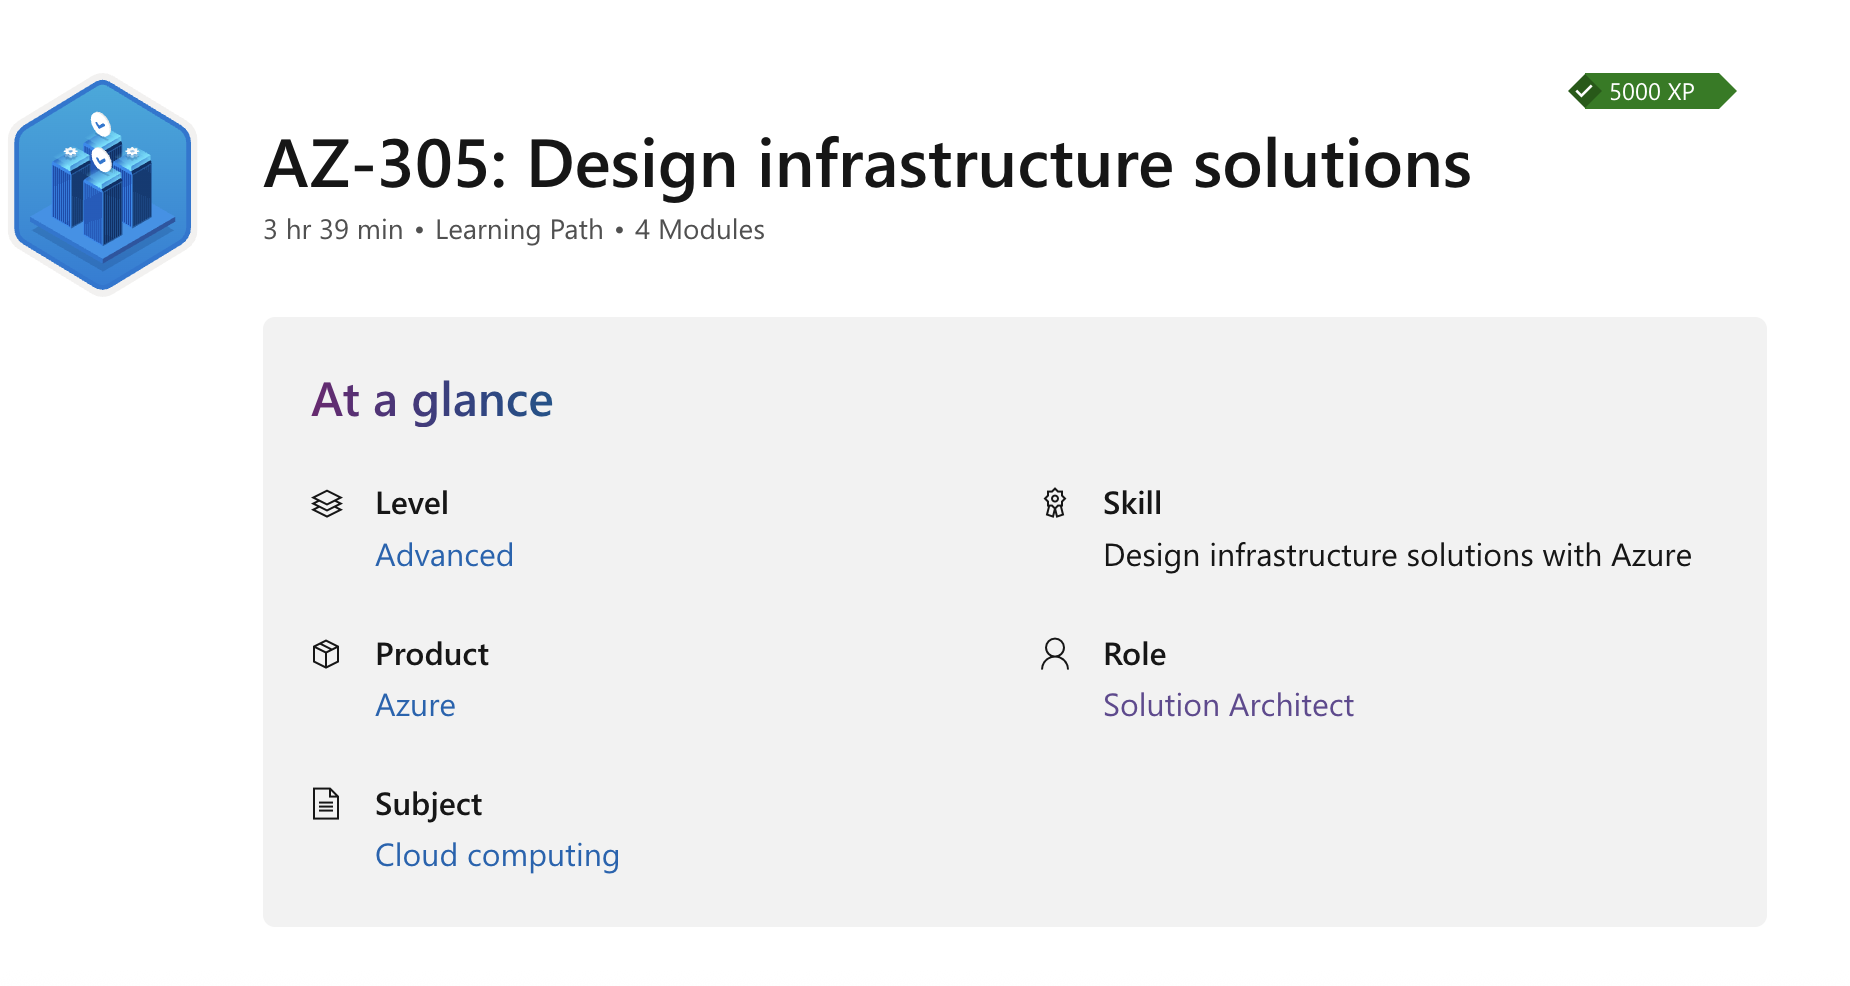Click the 5000 XP badge
Screen dimensions: 1850x986
[1652, 91]
